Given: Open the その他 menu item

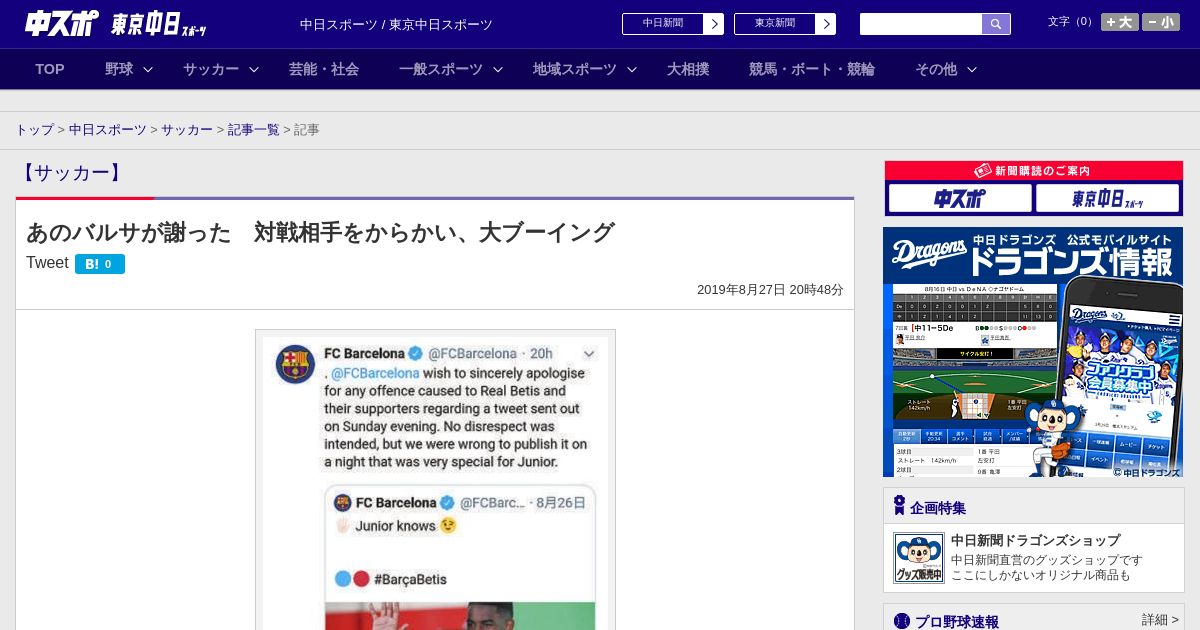Looking at the screenshot, I should pyautogui.click(x=936, y=69).
